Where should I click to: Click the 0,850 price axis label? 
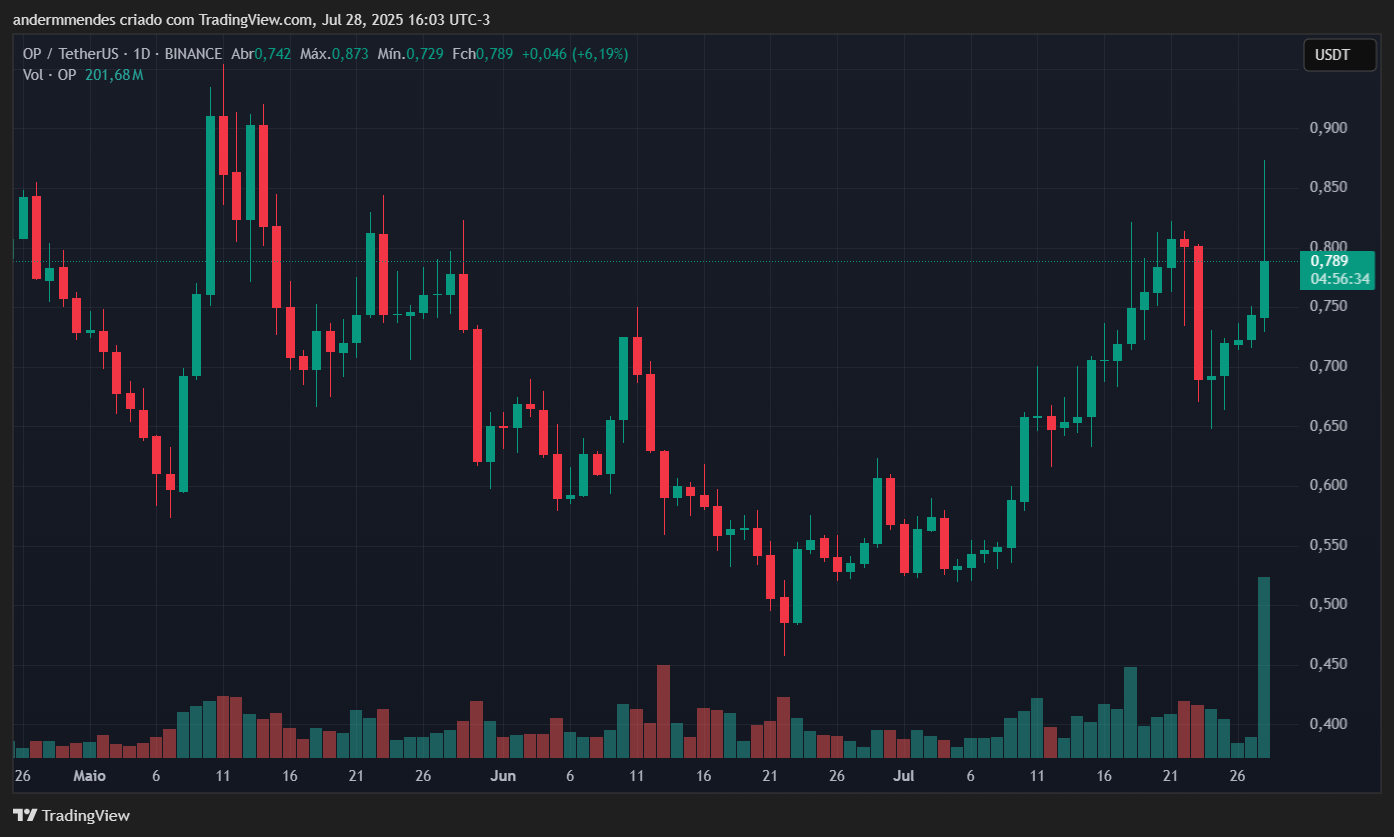point(1328,188)
